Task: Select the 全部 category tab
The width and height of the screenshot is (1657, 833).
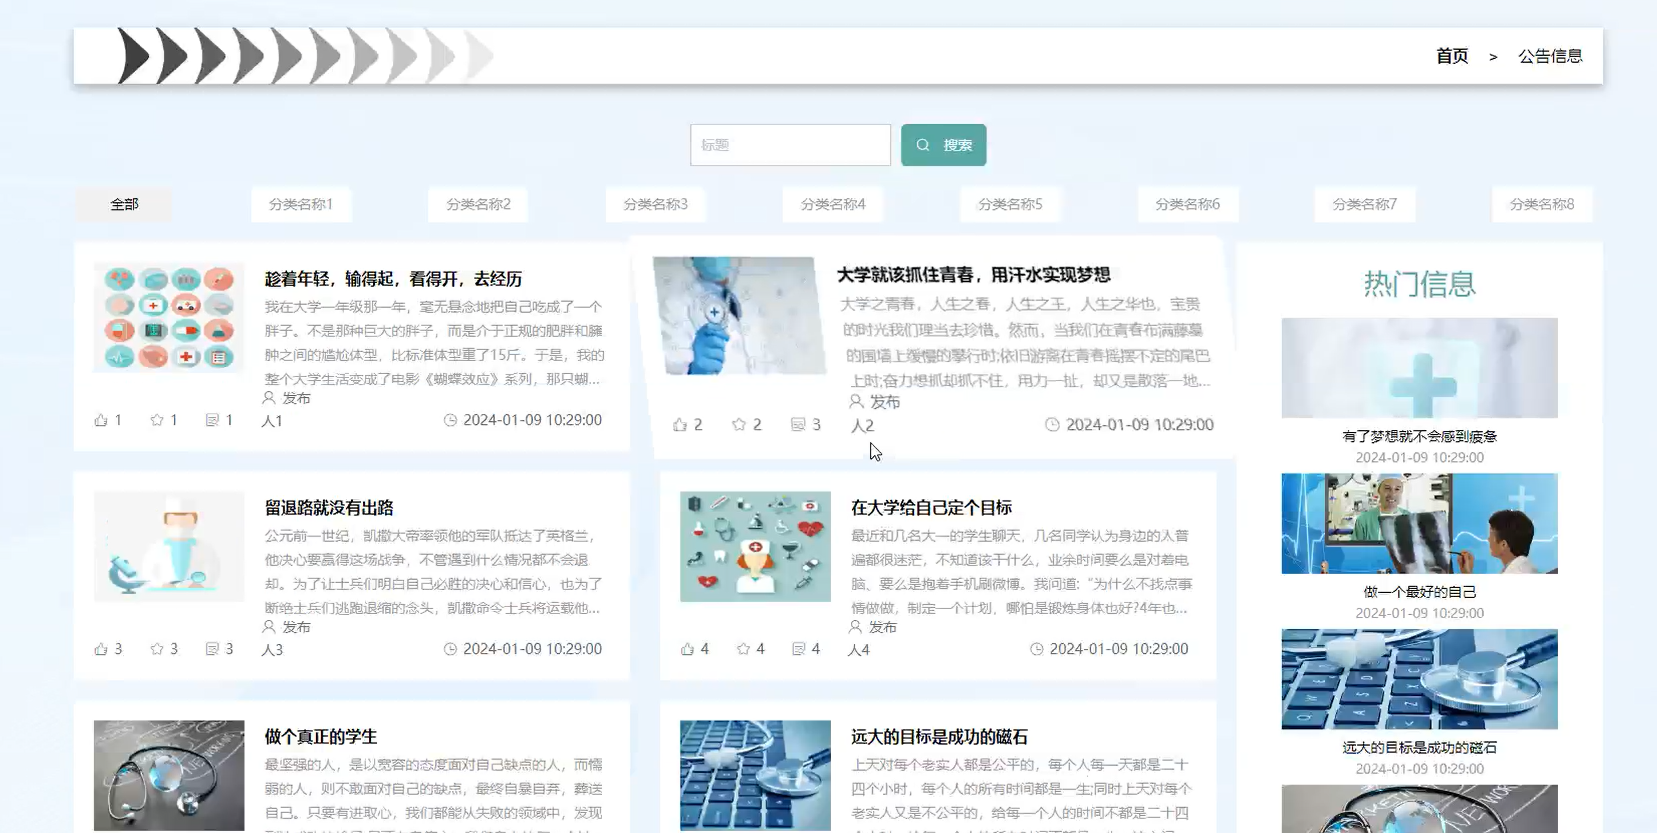Action: 124,204
